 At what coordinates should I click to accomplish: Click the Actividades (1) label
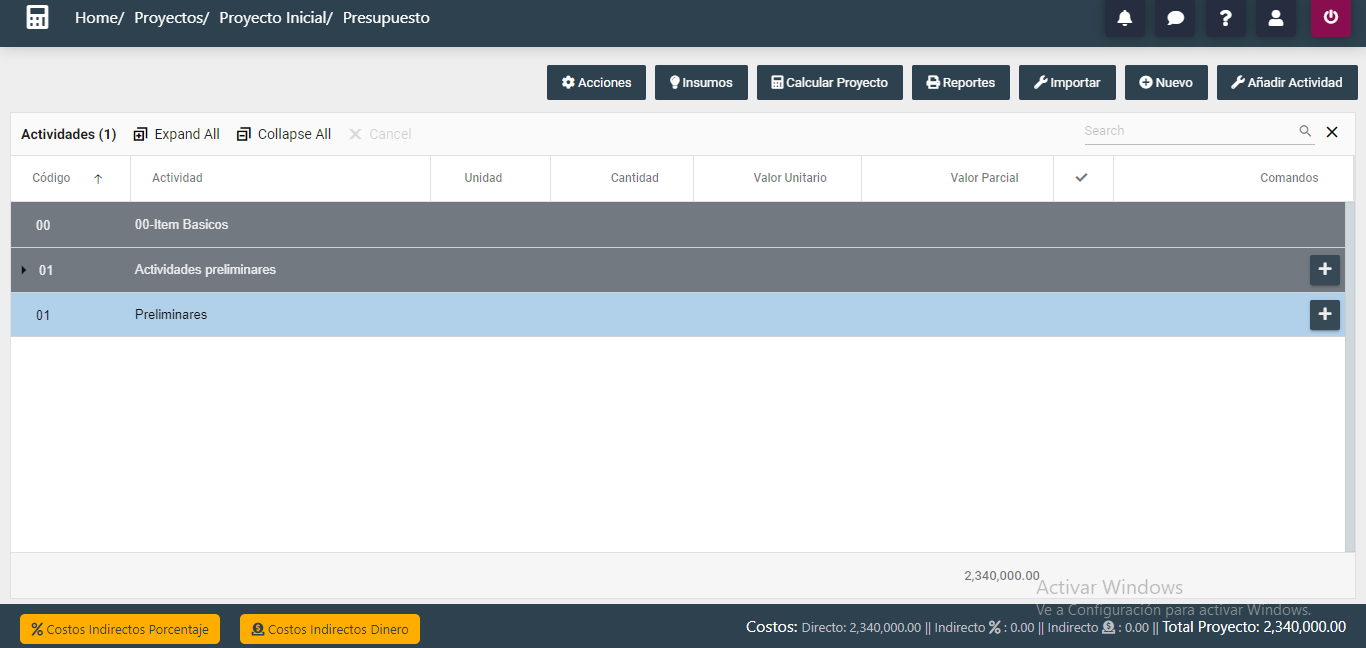click(69, 134)
